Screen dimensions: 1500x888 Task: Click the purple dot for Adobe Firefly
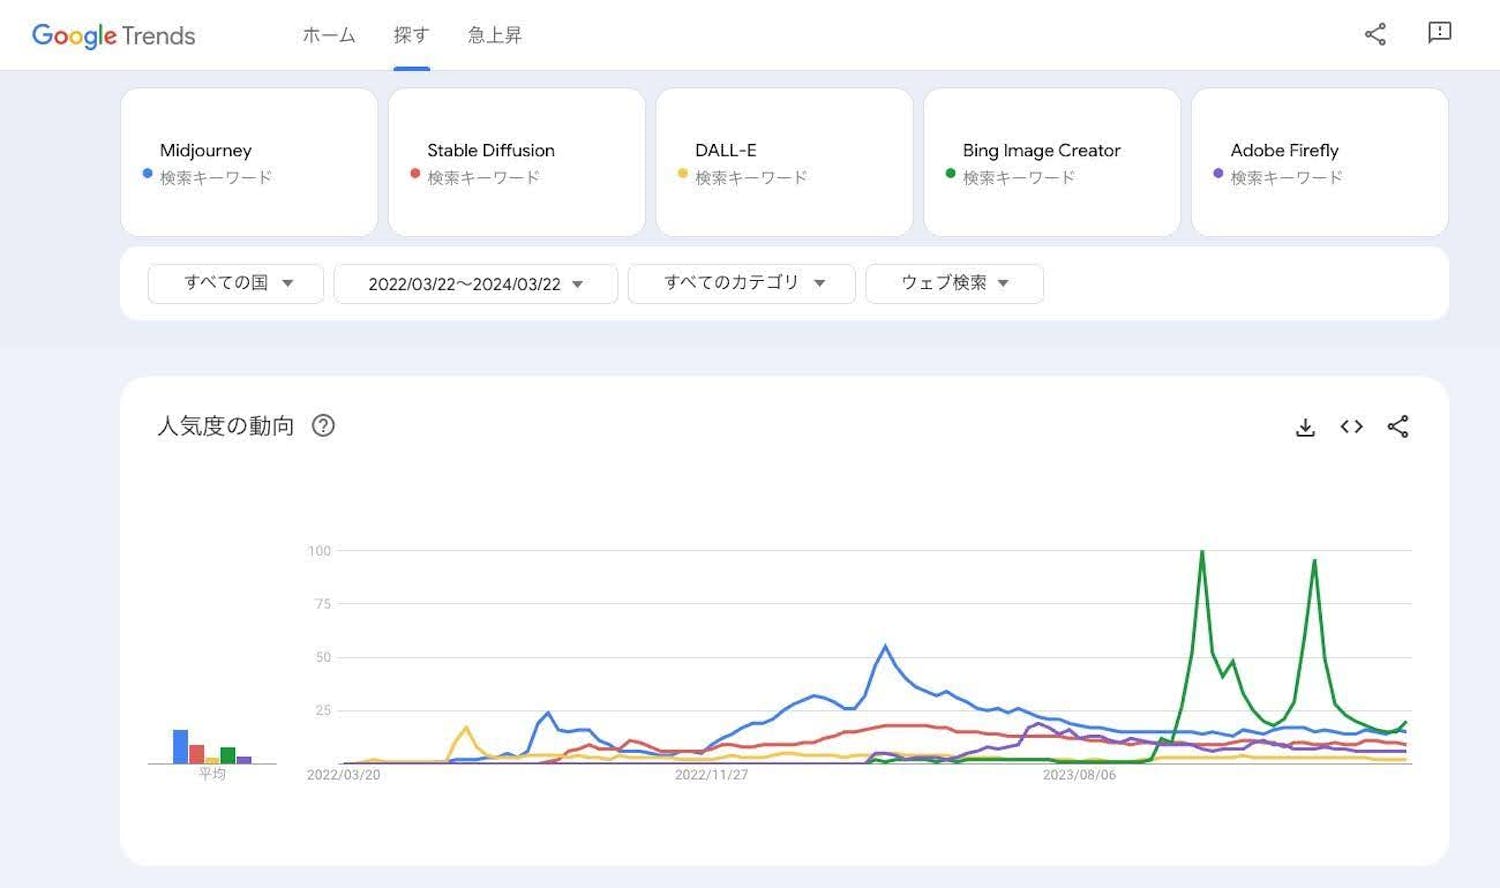pos(1218,173)
